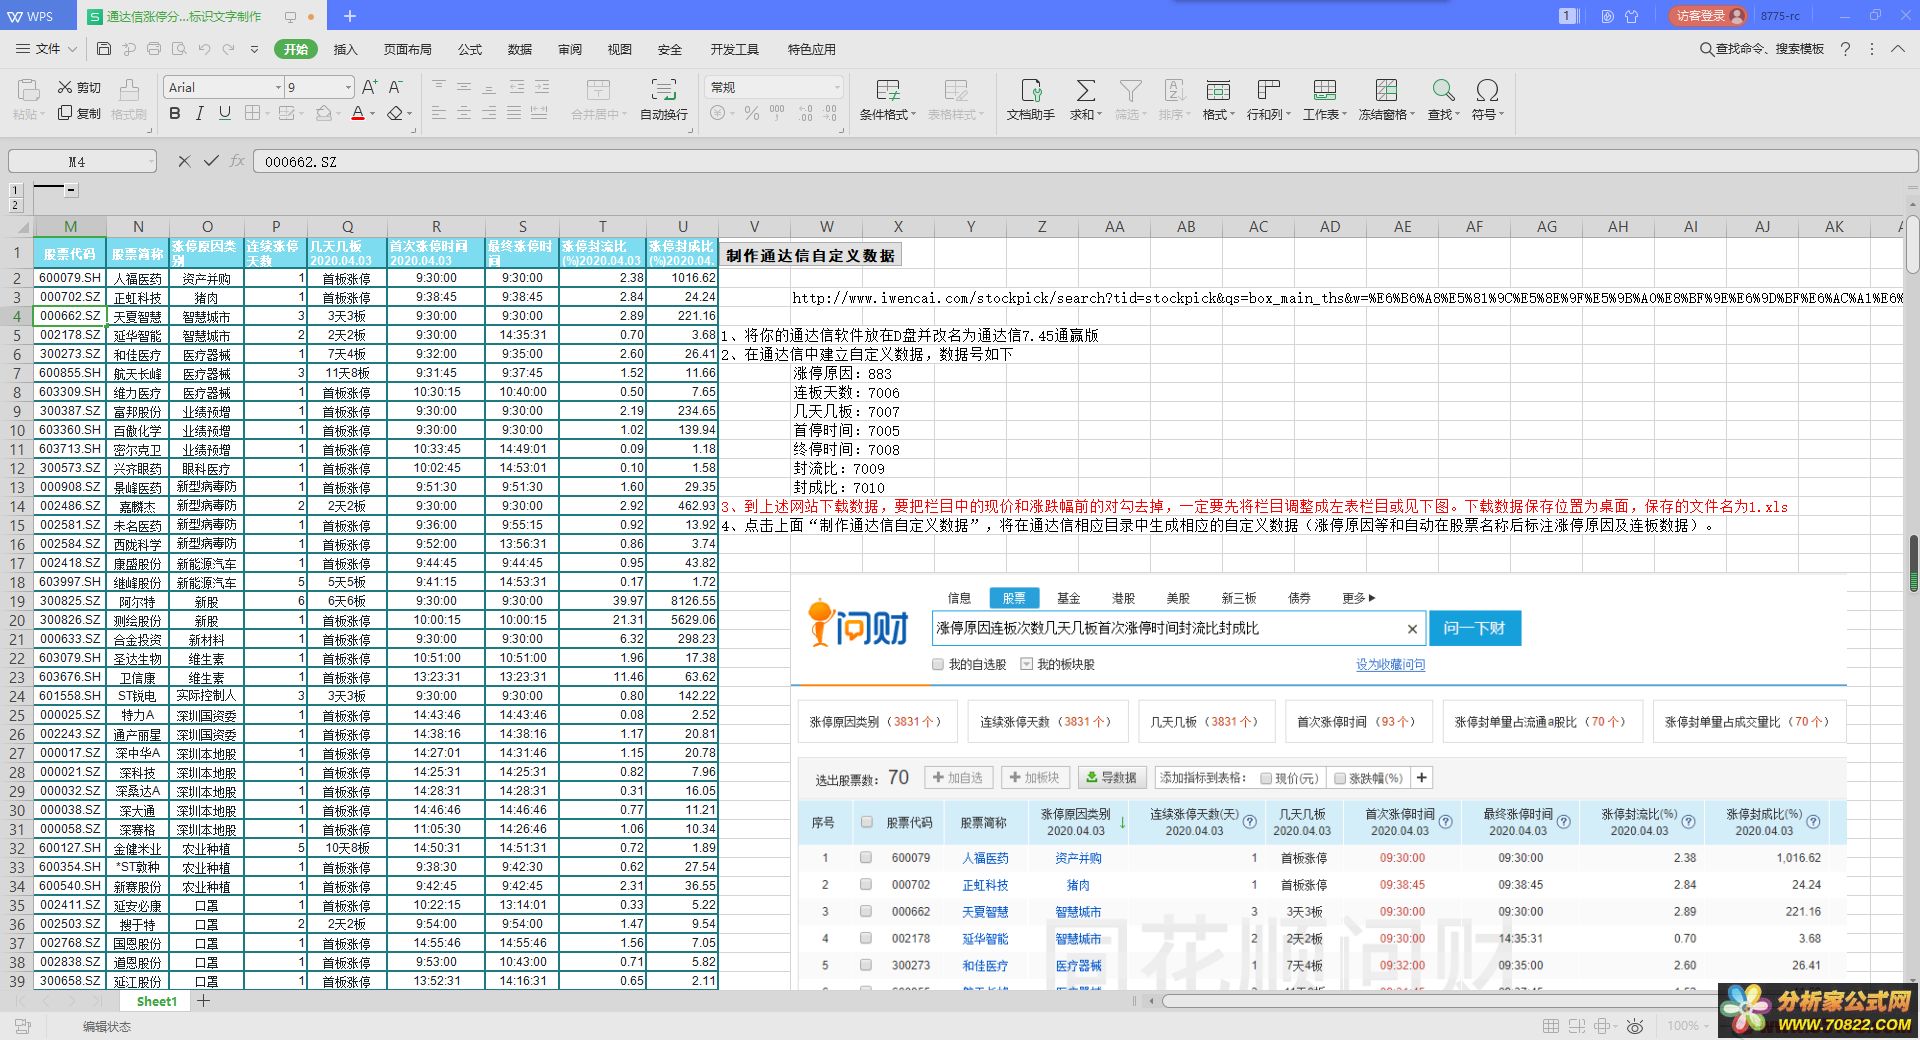Click the Save icon in quick access toolbar
1920x1040 pixels.
(x=104, y=48)
